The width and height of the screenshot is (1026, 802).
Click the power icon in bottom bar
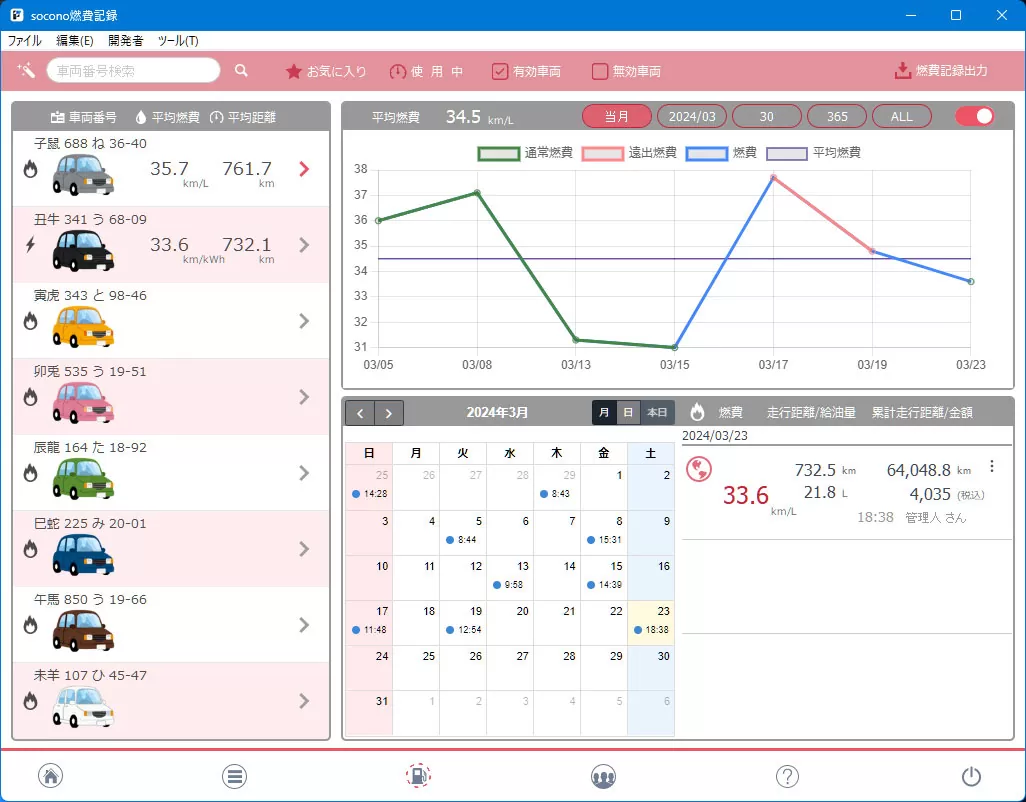pos(971,776)
